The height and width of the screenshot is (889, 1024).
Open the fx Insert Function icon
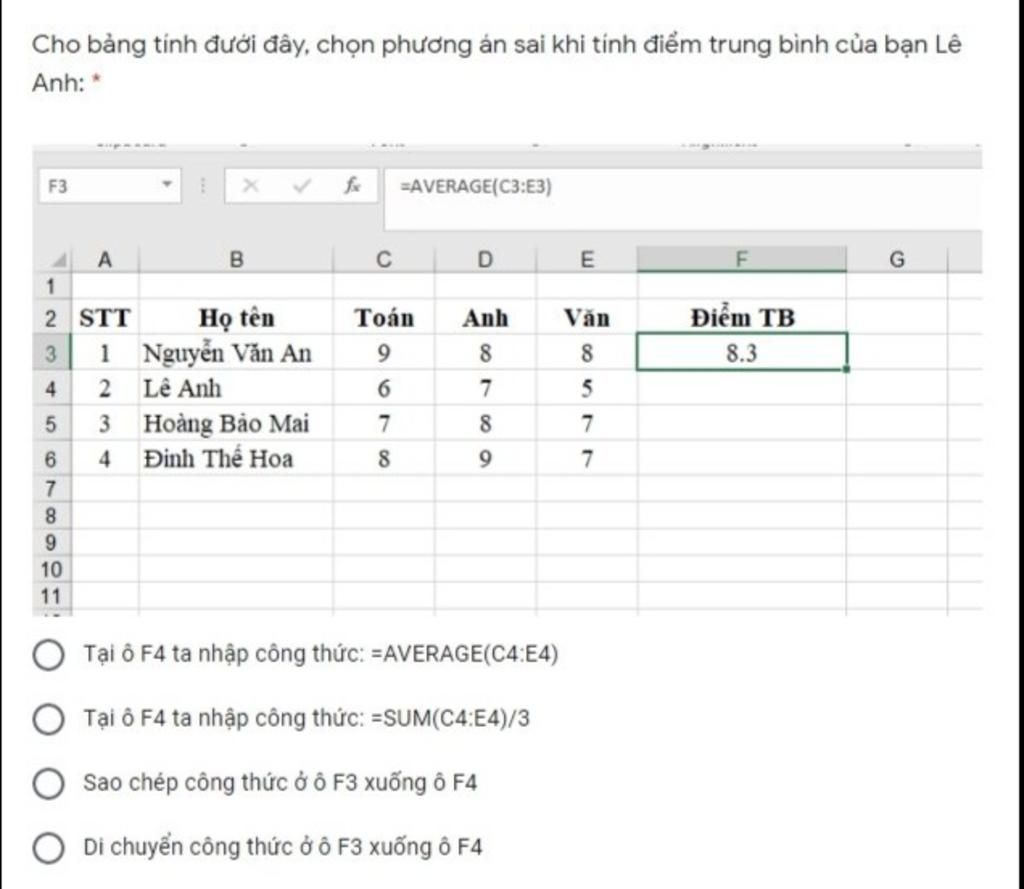[x=352, y=186]
